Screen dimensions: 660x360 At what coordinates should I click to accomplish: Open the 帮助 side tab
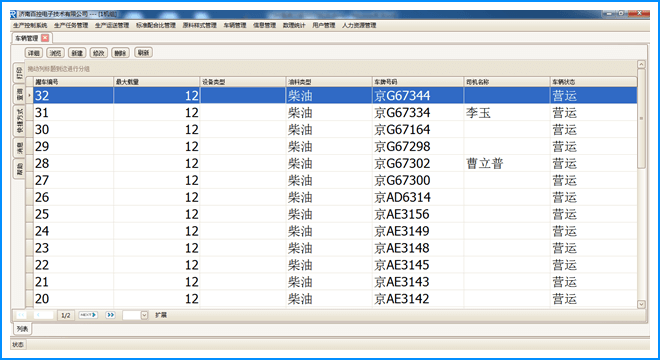(x=19, y=169)
